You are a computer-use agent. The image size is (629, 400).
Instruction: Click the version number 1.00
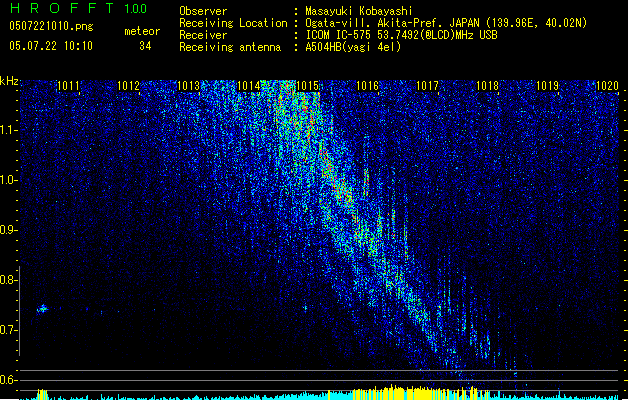pos(136,9)
